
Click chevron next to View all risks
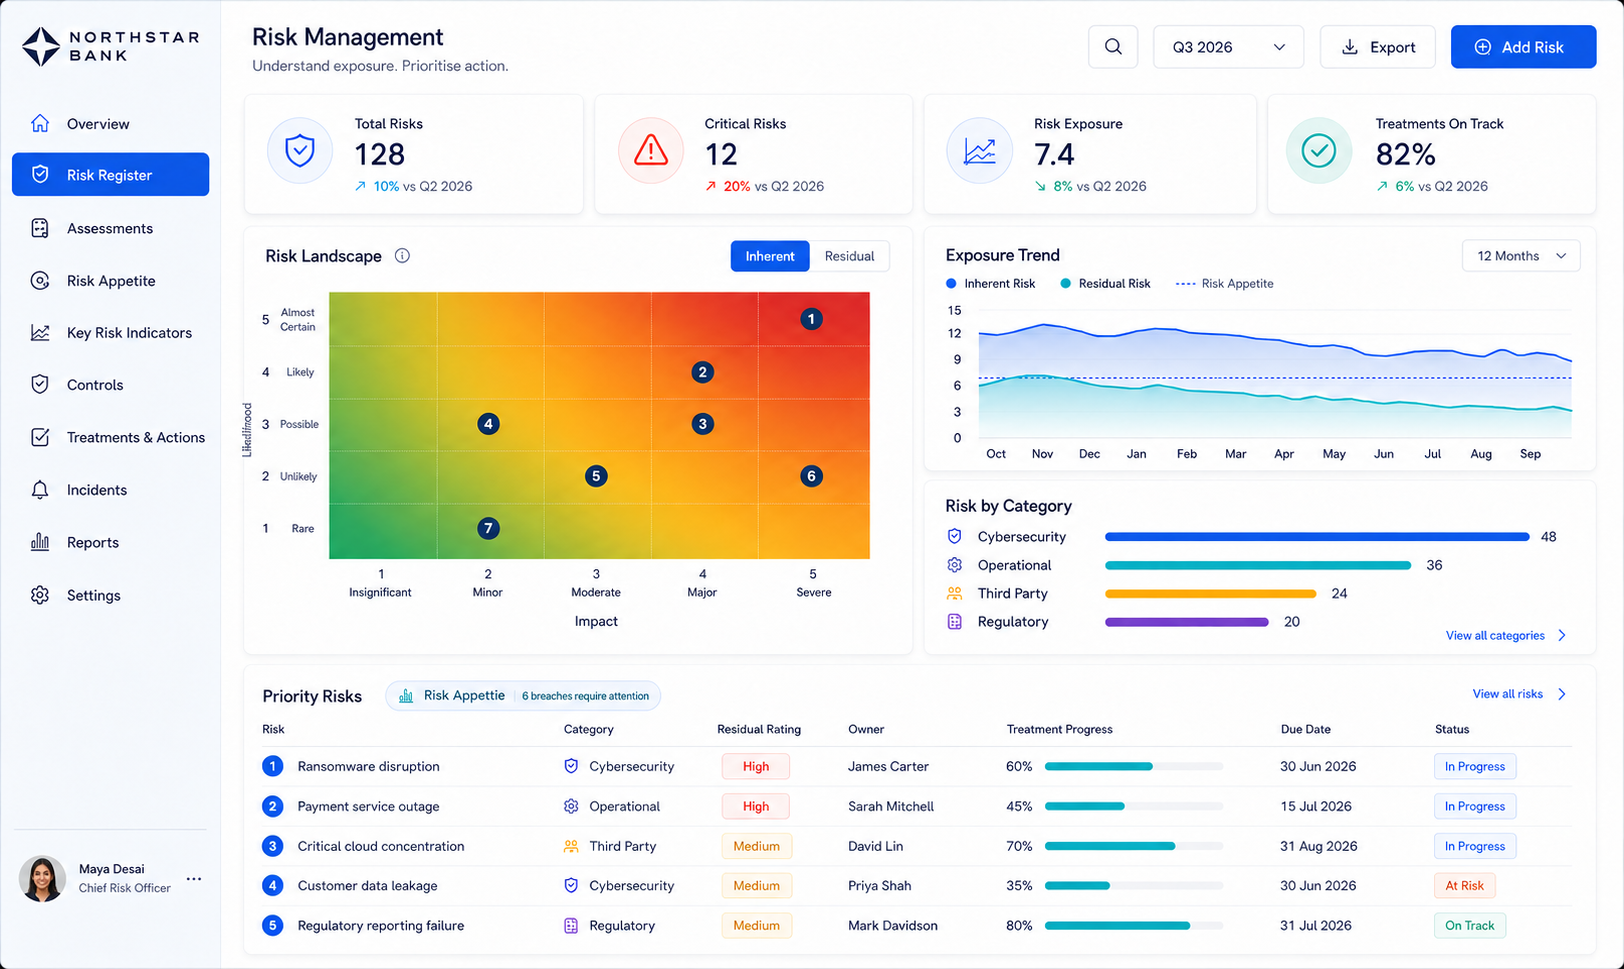point(1562,694)
